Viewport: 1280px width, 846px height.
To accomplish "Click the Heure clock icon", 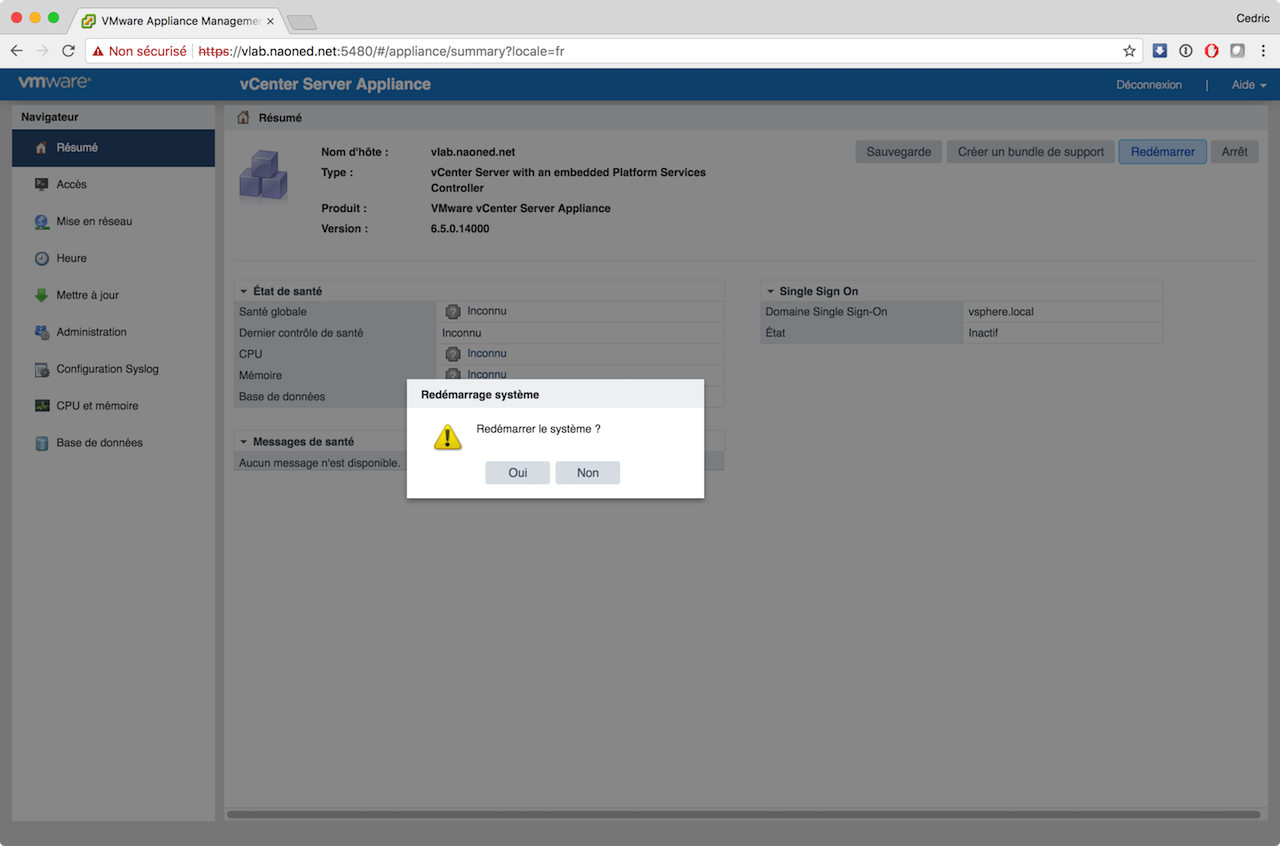I will (x=41, y=259).
